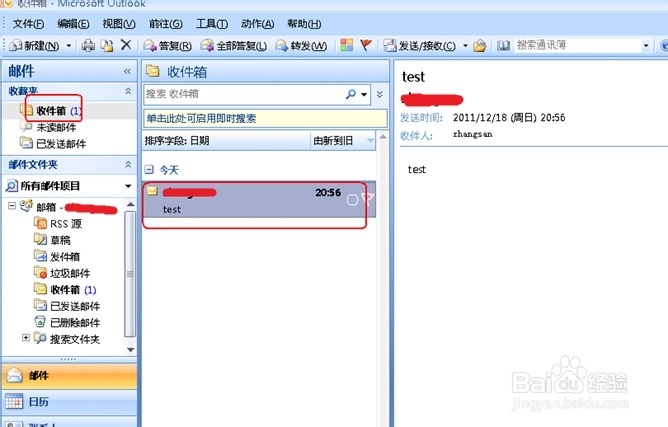This screenshot has width=668, height=427.
Task: Select the Search Folders (搜索文件夹) item
Action: tap(67, 339)
